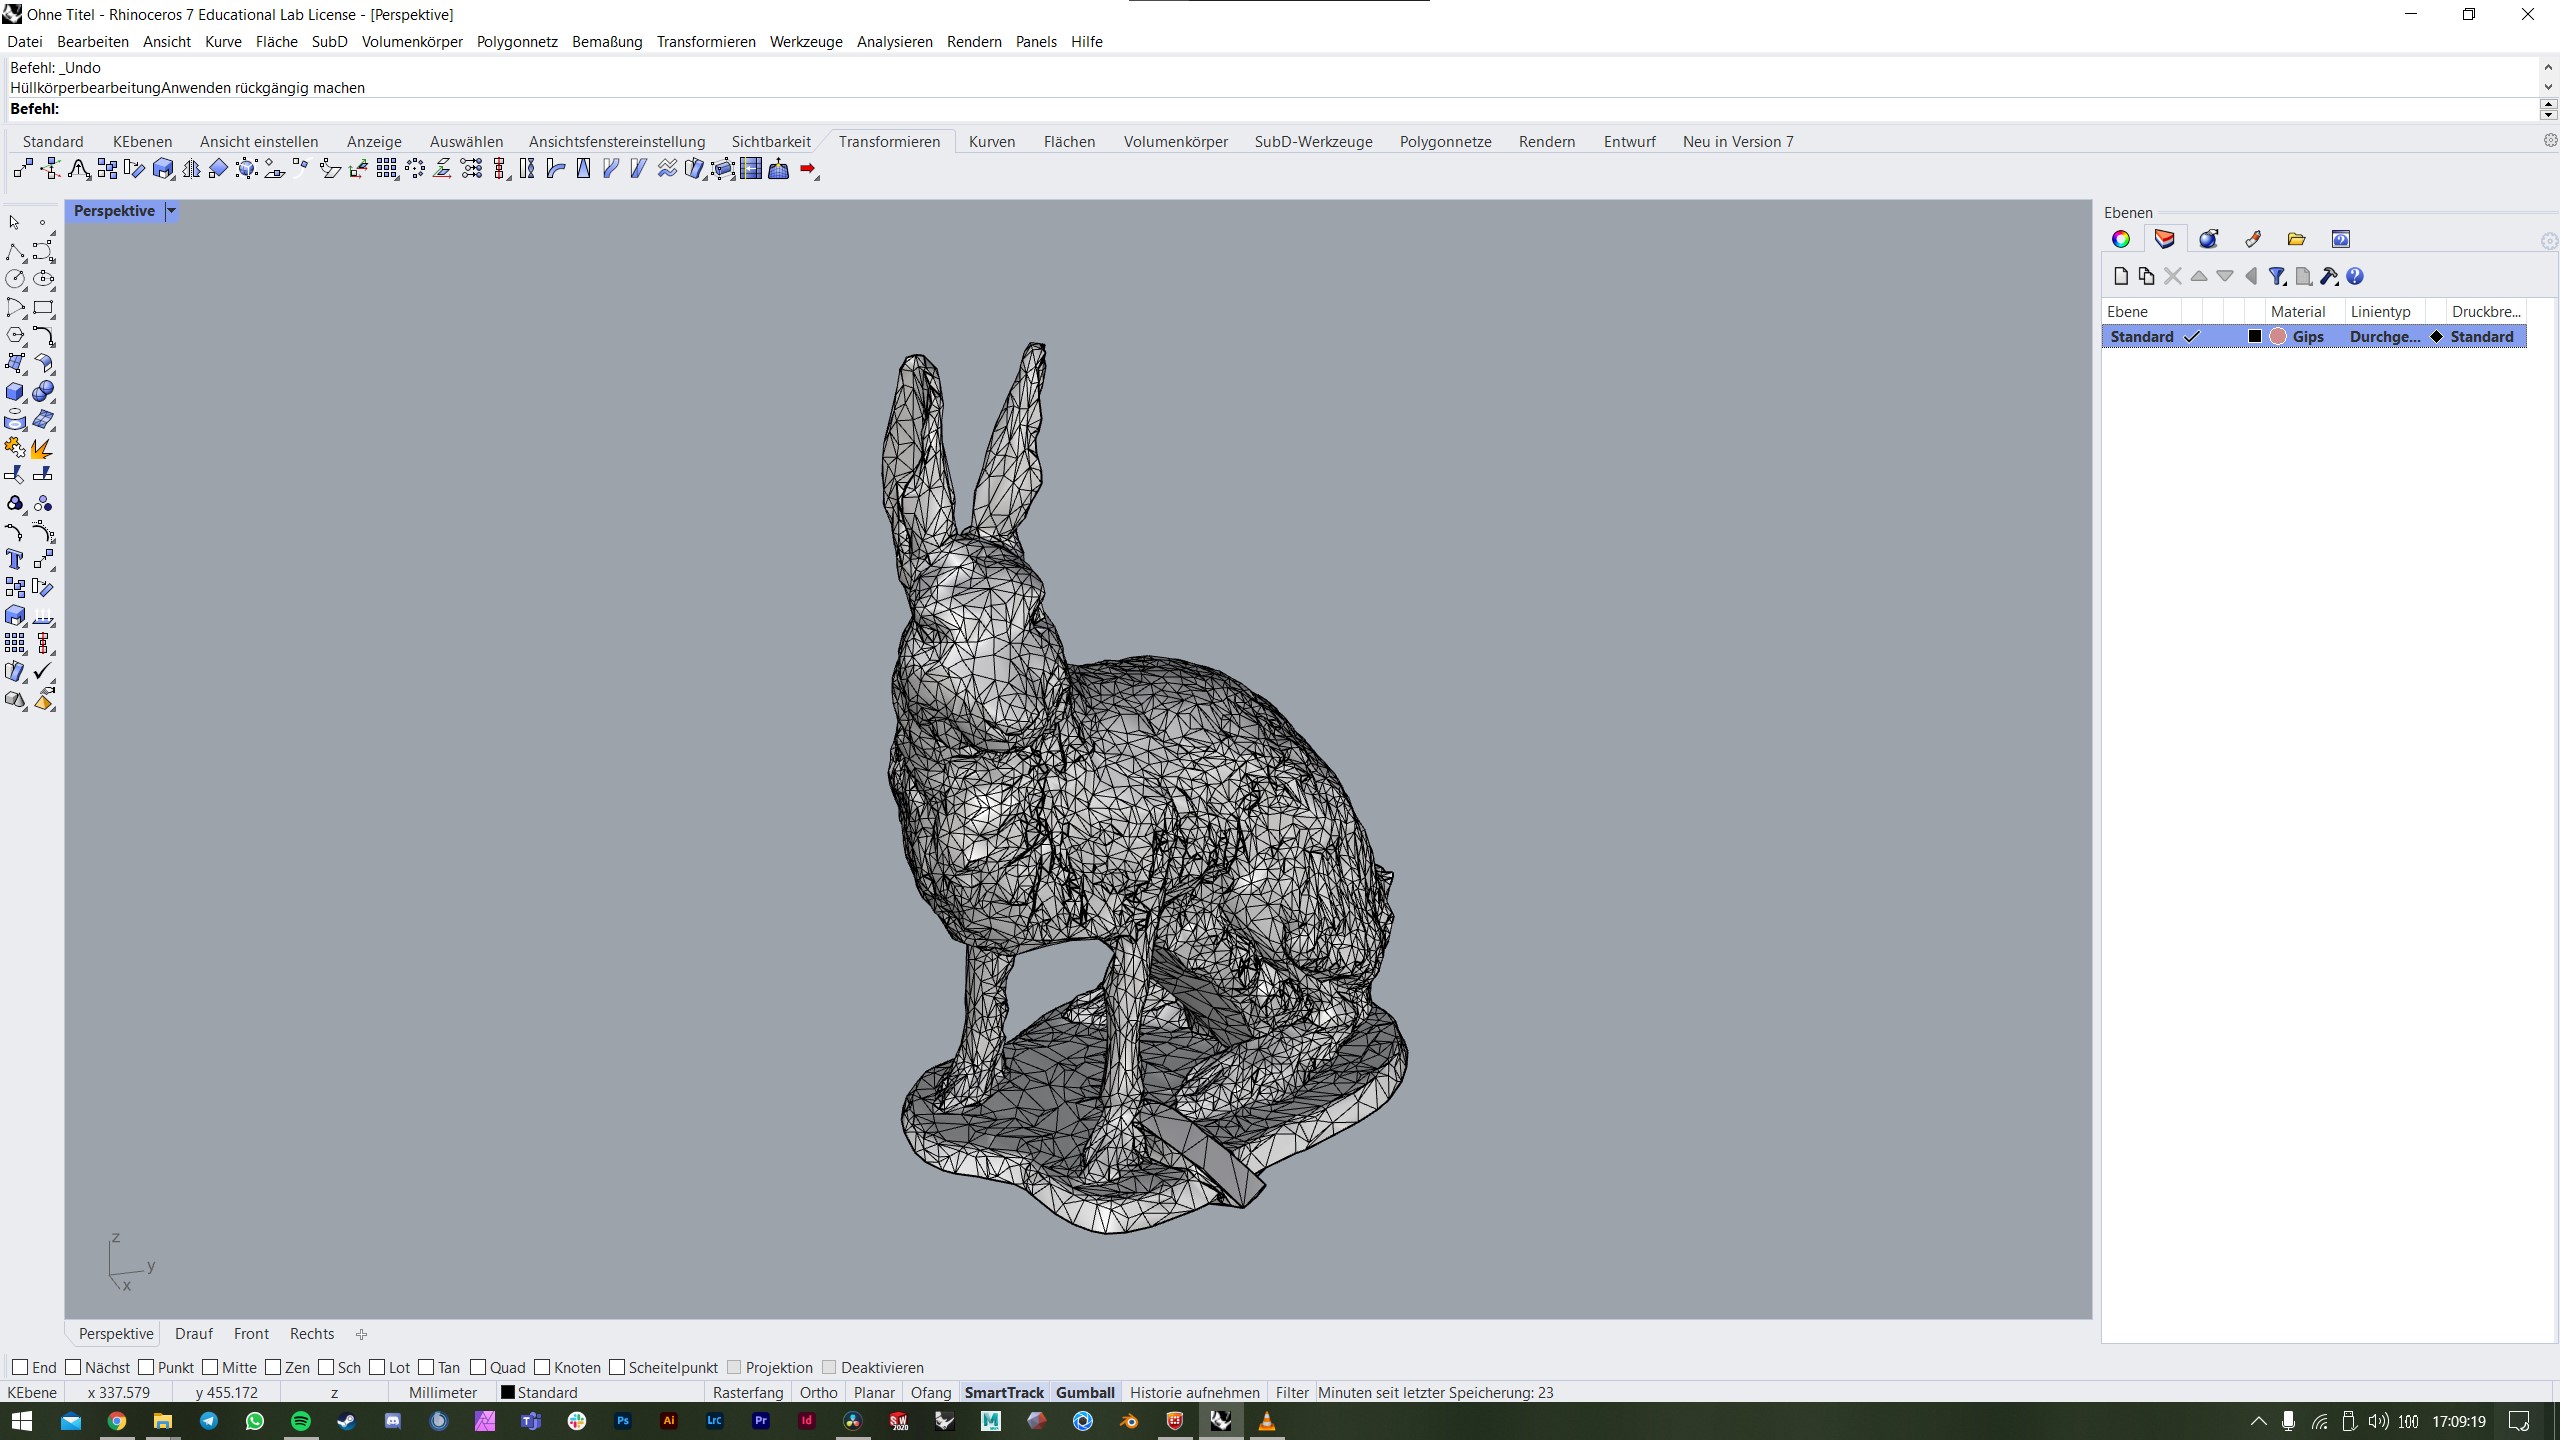This screenshot has height=1440, width=2560.
Task: Choose the Polyline tool in left sidebar
Action: 15,251
